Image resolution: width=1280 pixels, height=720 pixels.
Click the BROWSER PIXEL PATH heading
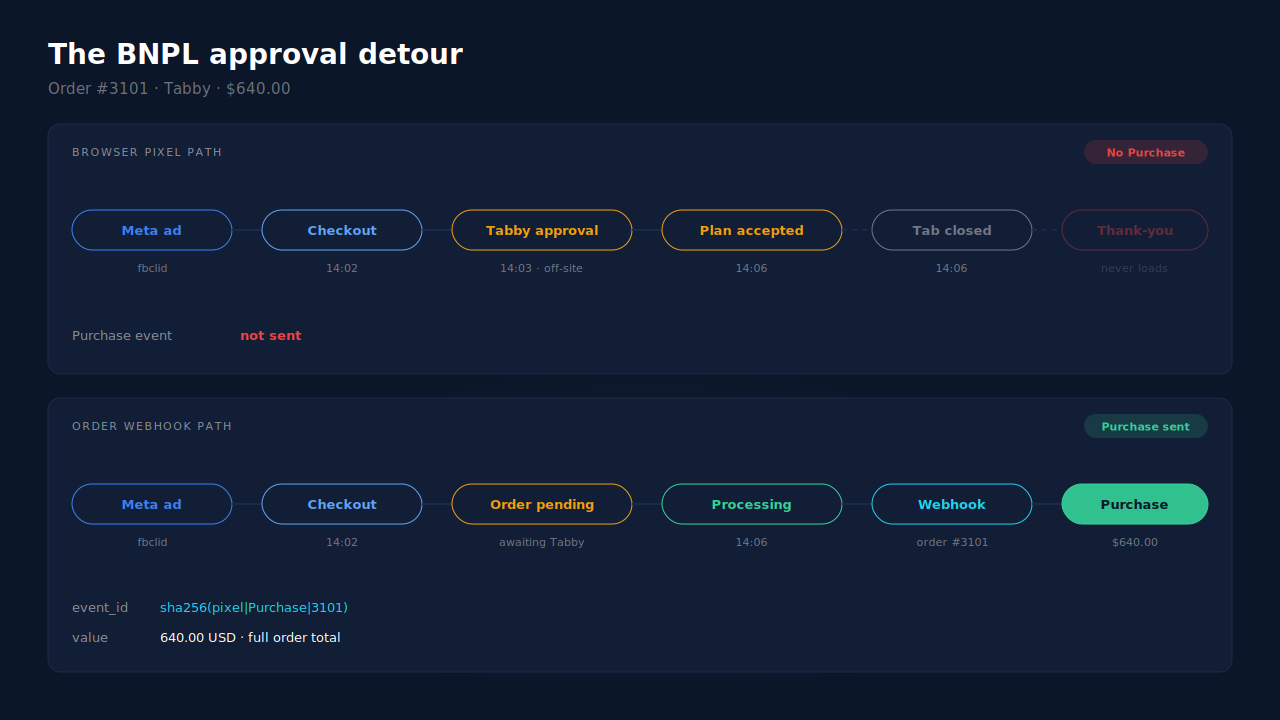click(x=147, y=152)
